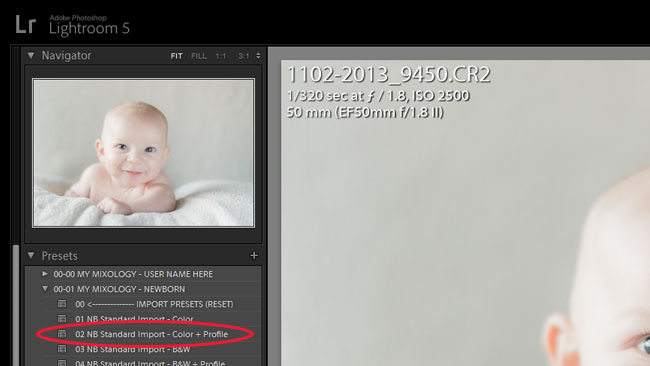This screenshot has height=366, width=650.
Task: Collapse 00-01 MY MIXOLOGY - NEWBORN folder
Action: [x=45, y=288]
